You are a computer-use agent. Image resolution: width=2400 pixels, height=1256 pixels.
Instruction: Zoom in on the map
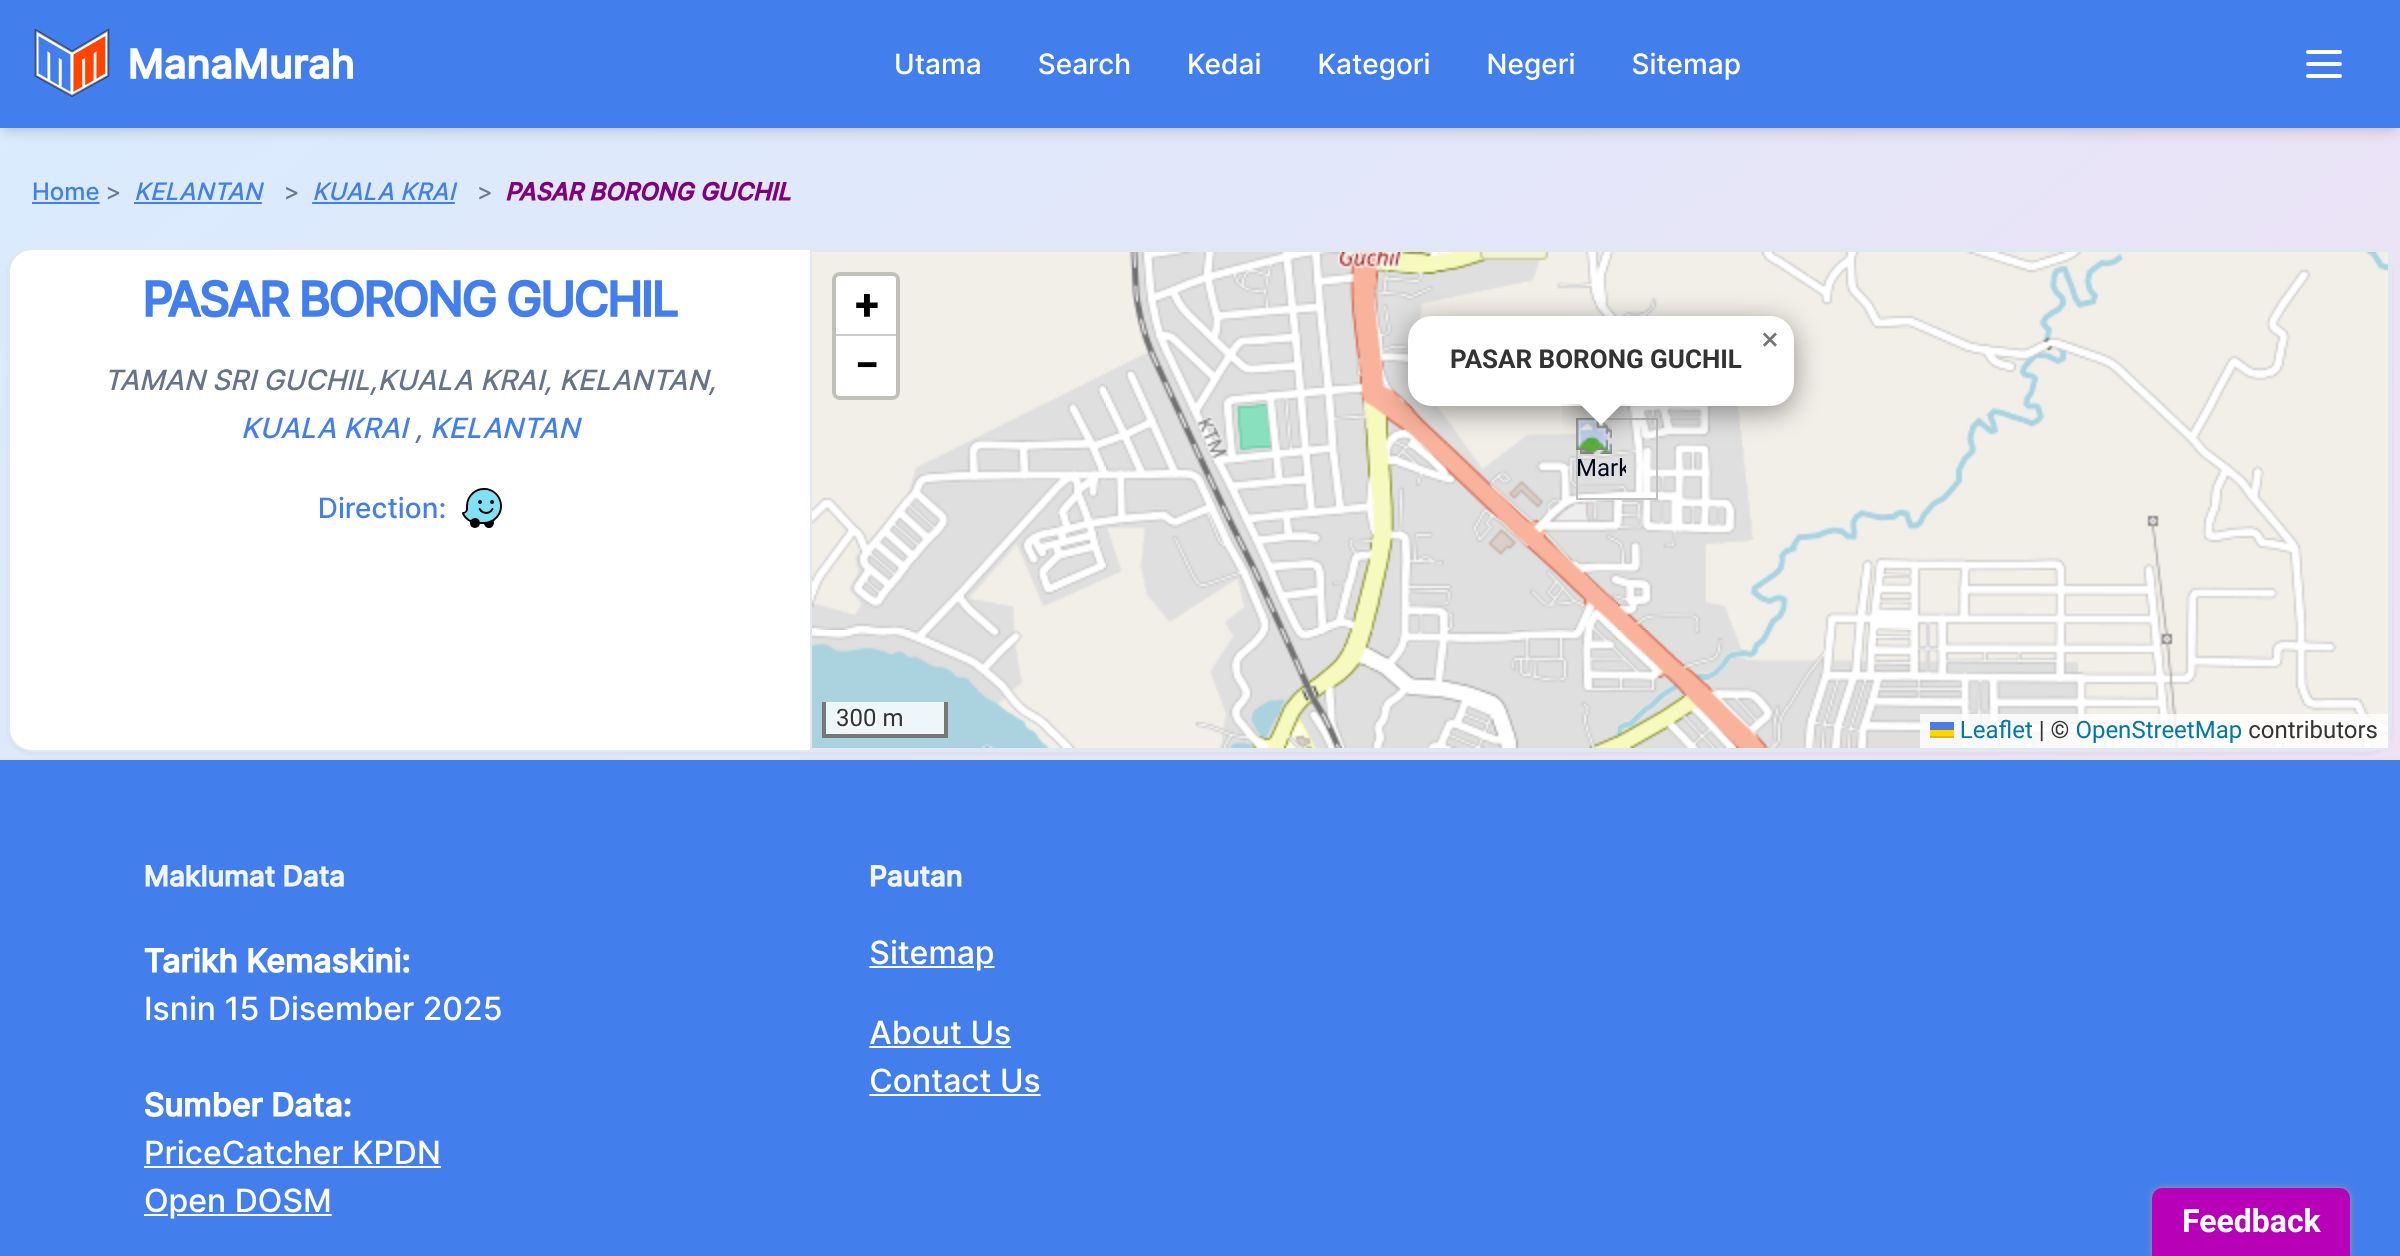click(x=866, y=305)
